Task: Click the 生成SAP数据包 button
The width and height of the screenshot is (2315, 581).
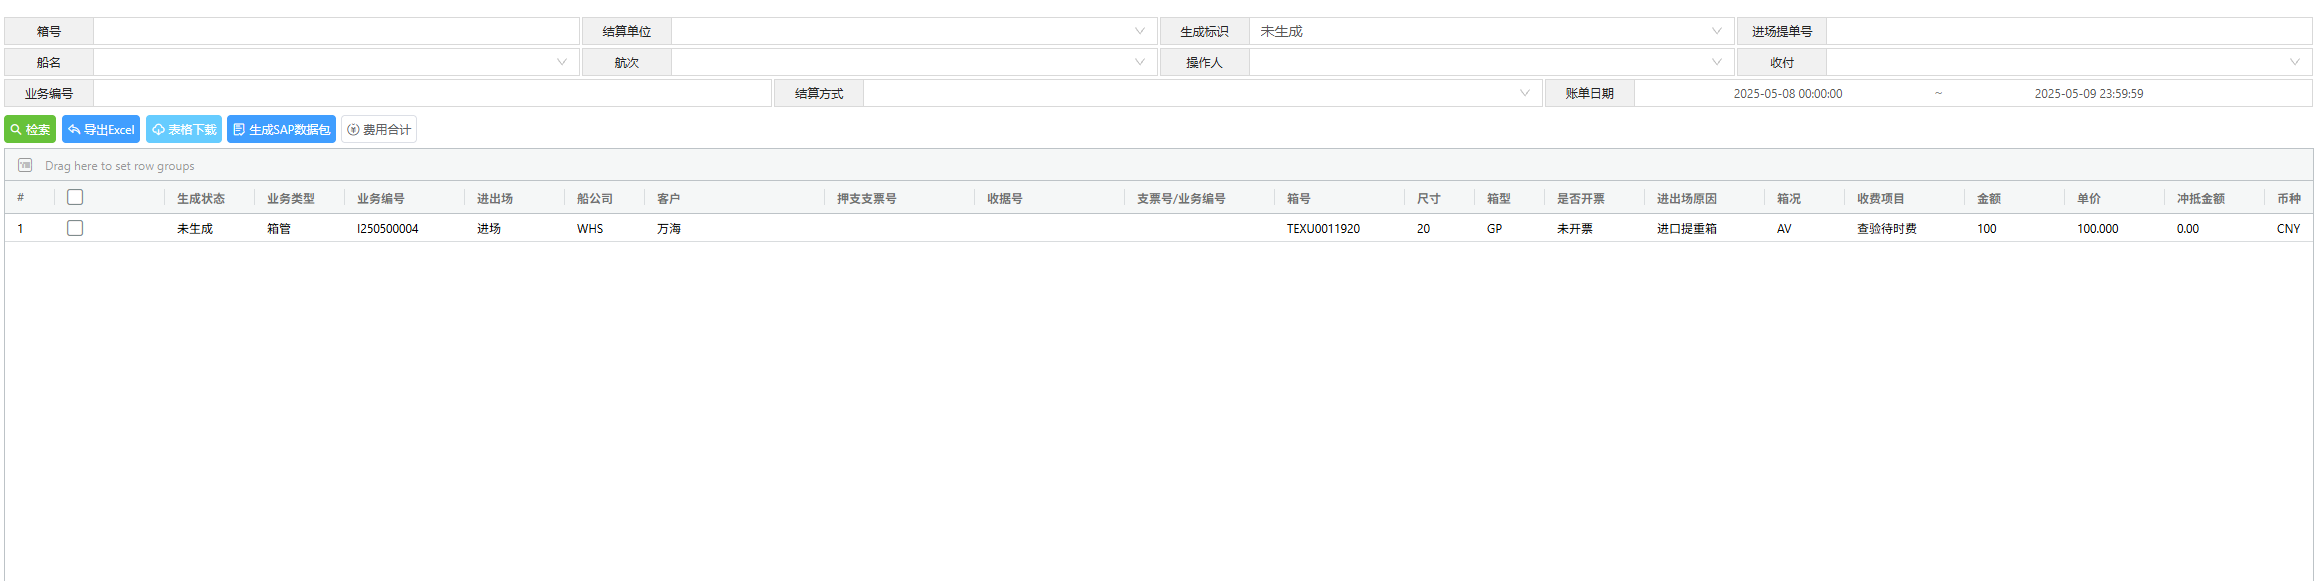Action: (281, 129)
